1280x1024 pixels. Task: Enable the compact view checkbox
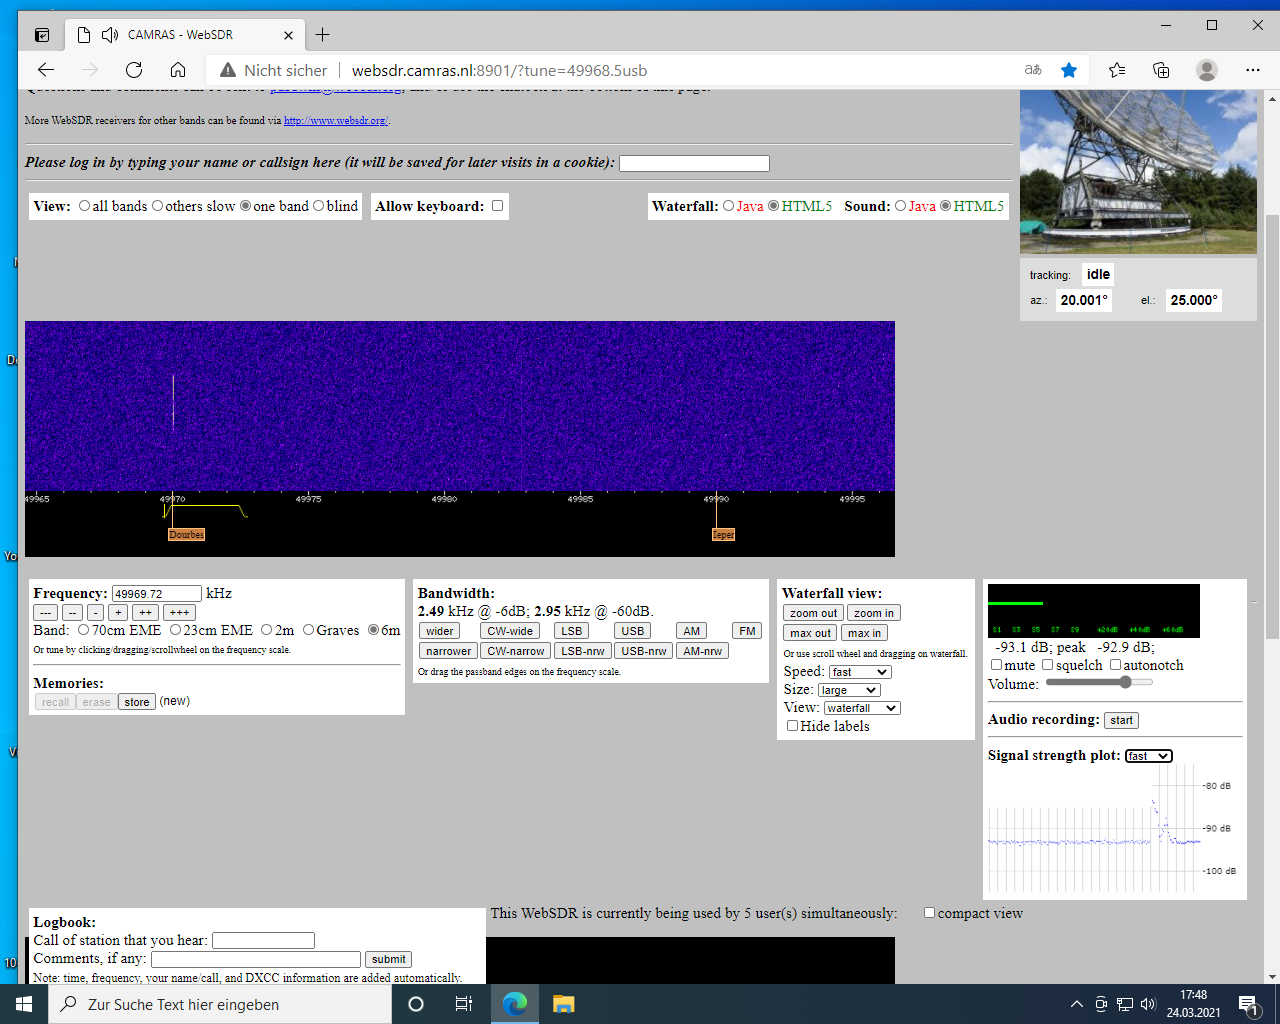[x=929, y=912]
